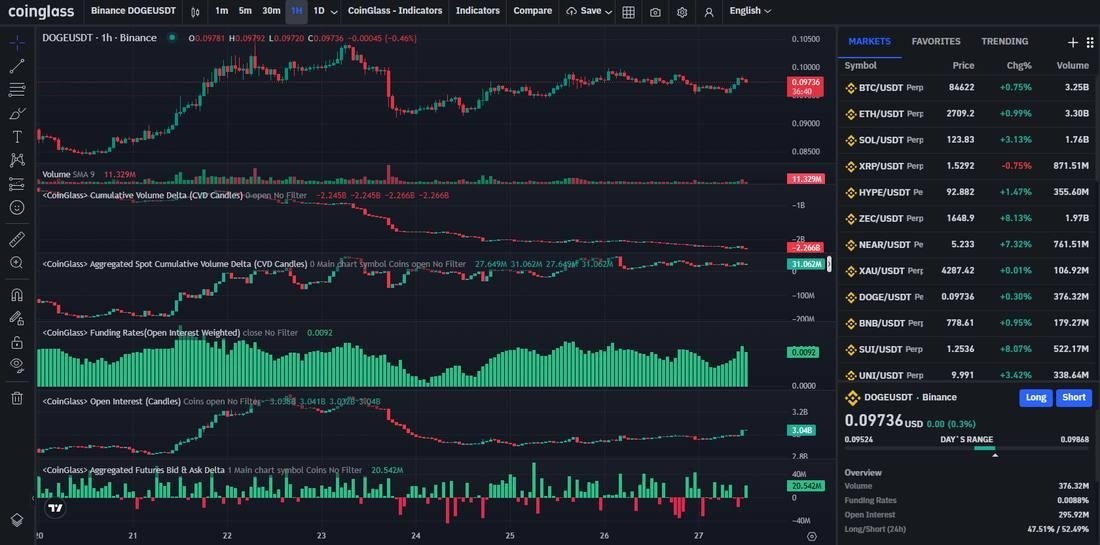1100x545 pixels.
Task: Click the Short button
Action: click(x=1073, y=398)
